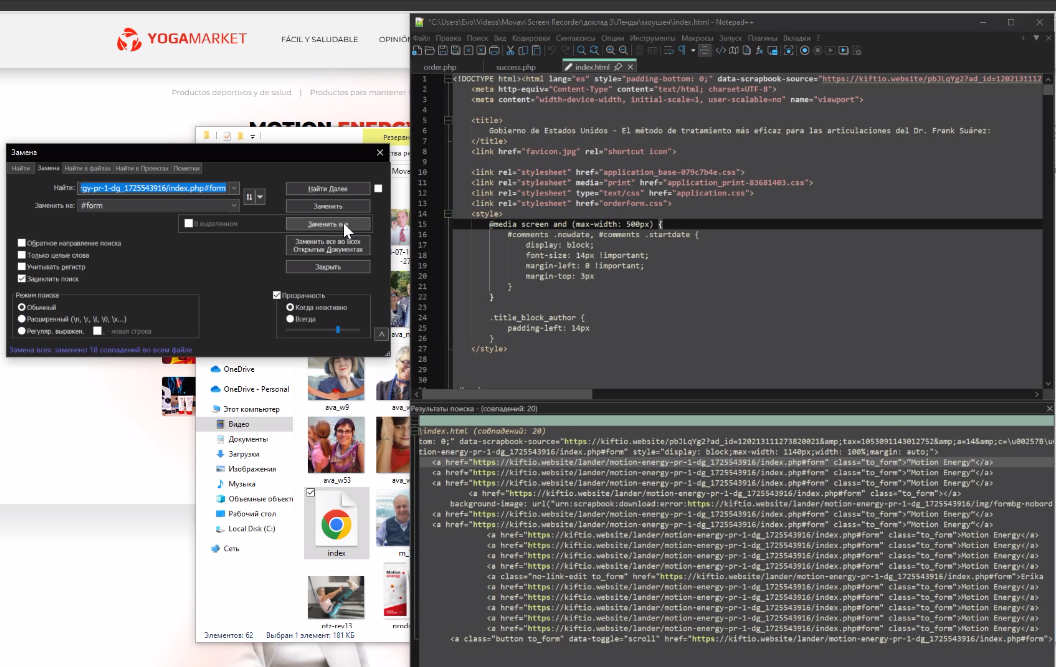Viewport: 1056px width, 667px height.
Task: Click the Record macro red circle icon
Action: [805, 50]
